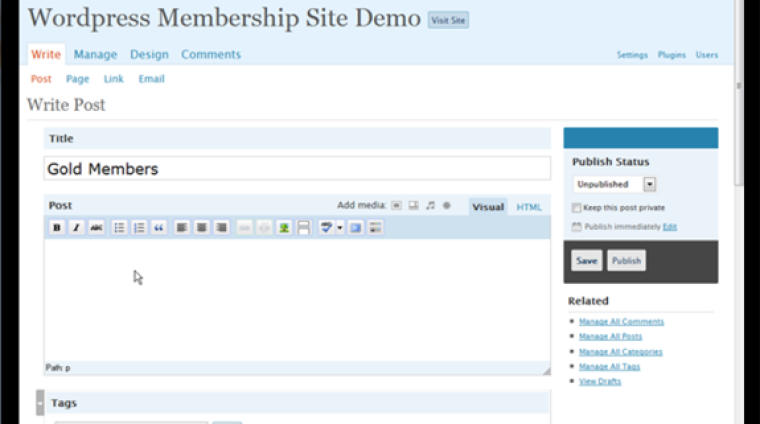Open Settings link
This screenshot has height=424, width=760.
coord(632,55)
